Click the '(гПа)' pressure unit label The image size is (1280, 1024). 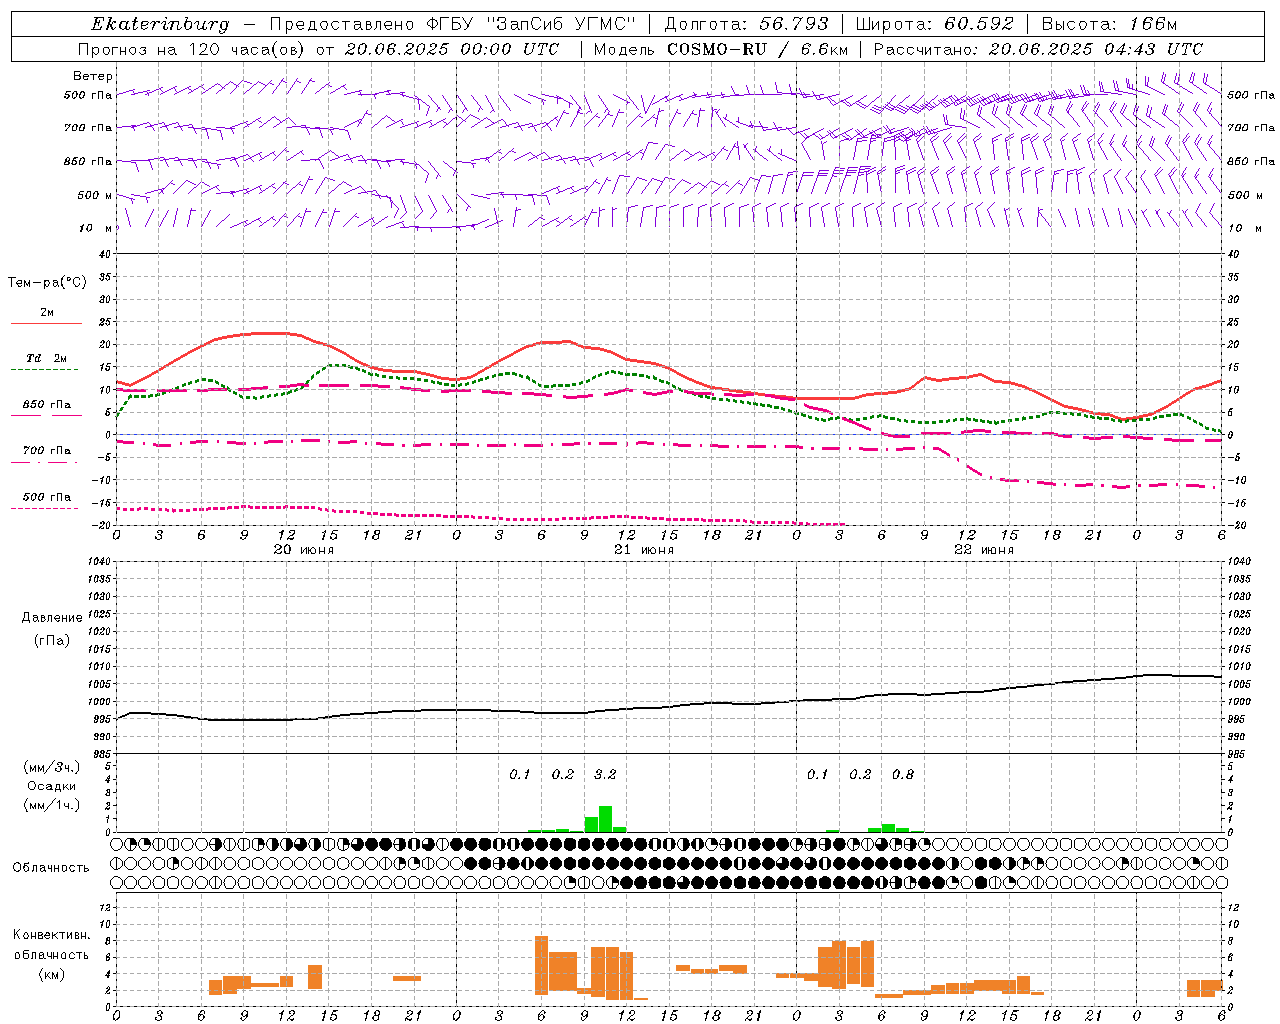[x=52, y=640]
